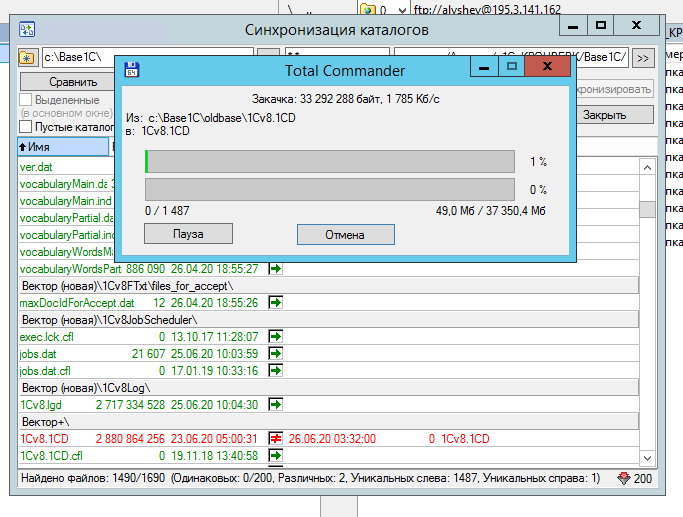Click the Сравнить button
Image resolution: width=683 pixels, height=517 pixels.
(68, 82)
